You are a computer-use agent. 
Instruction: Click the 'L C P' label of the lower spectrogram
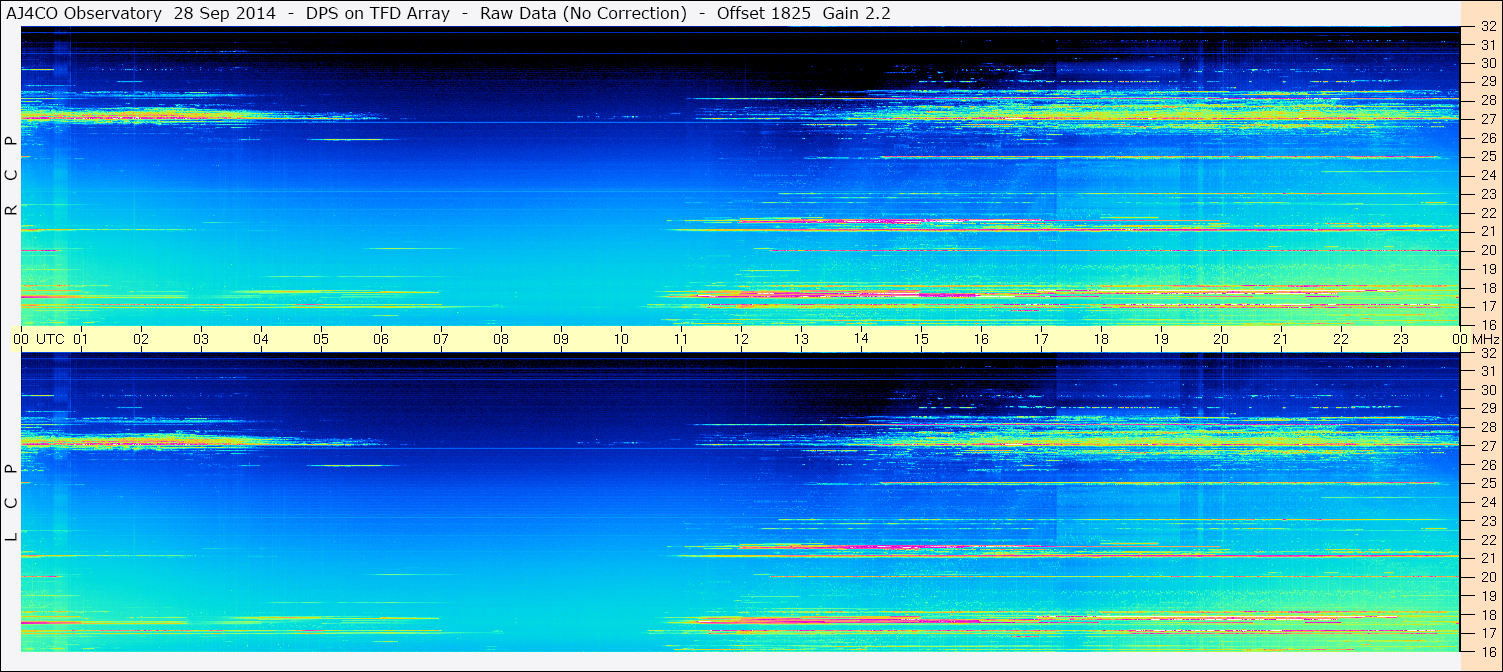coord(11,503)
